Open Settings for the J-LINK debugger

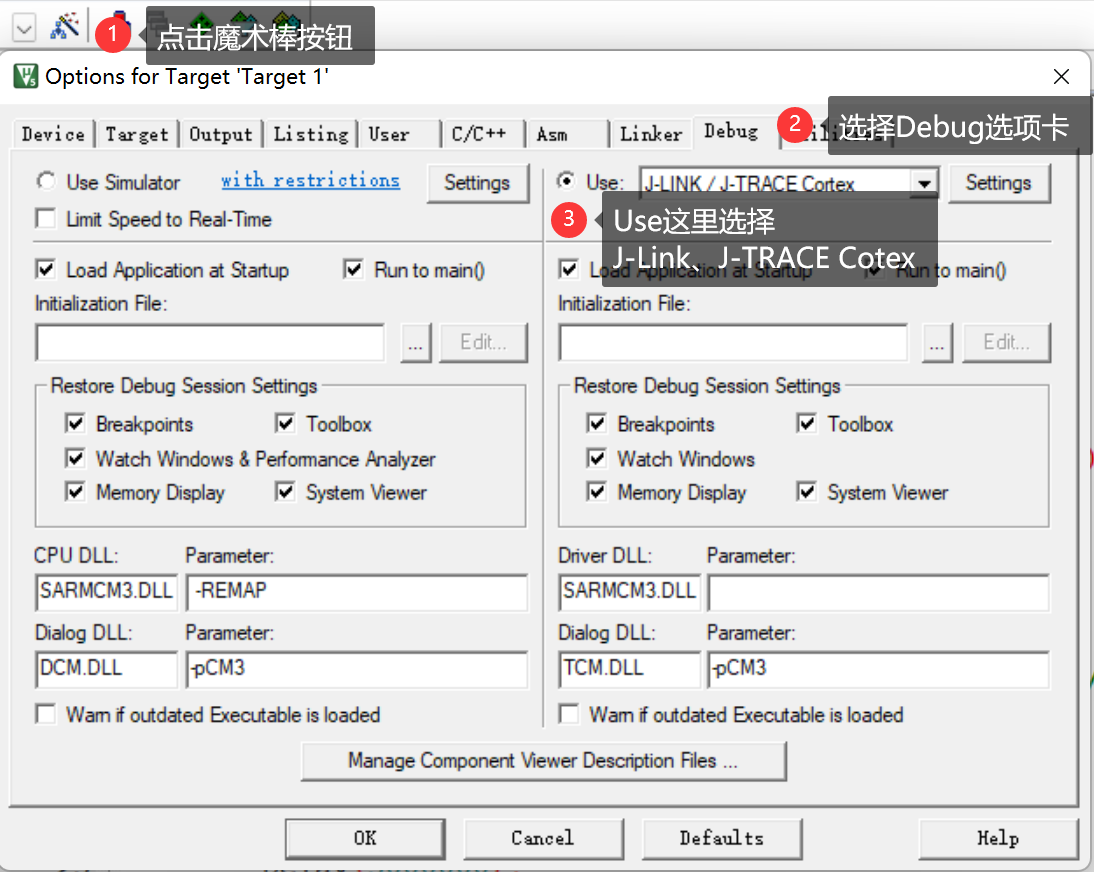(x=997, y=183)
